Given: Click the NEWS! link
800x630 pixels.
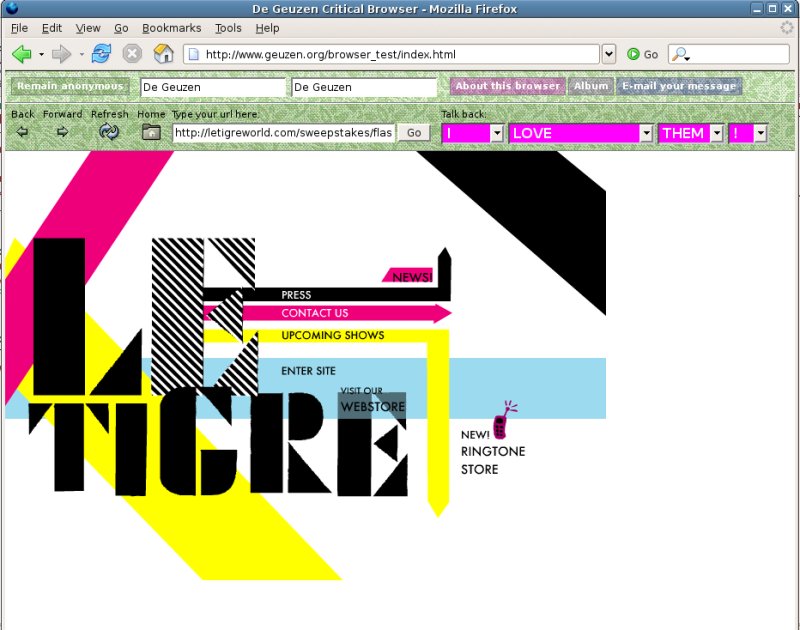Looking at the screenshot, I should (412, 277).
